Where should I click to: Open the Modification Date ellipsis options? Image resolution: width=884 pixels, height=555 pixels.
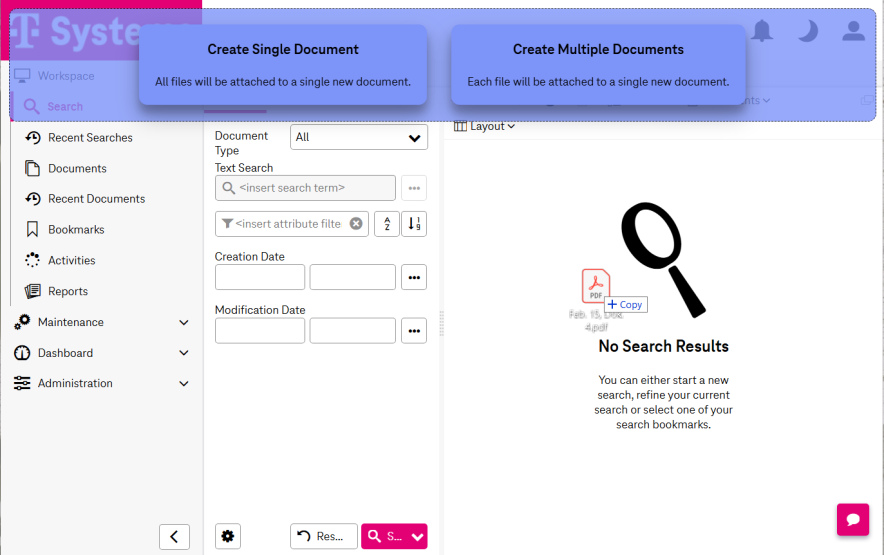(414, 331)
